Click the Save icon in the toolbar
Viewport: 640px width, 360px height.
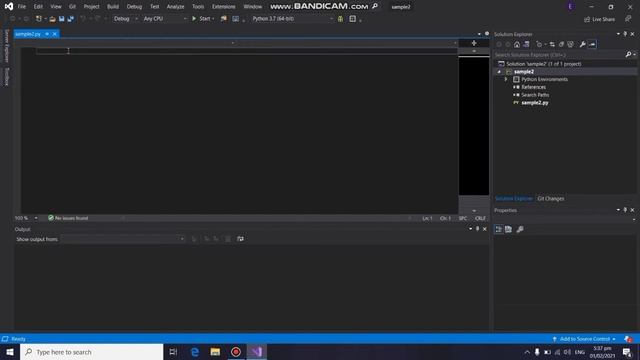[62, 19]
